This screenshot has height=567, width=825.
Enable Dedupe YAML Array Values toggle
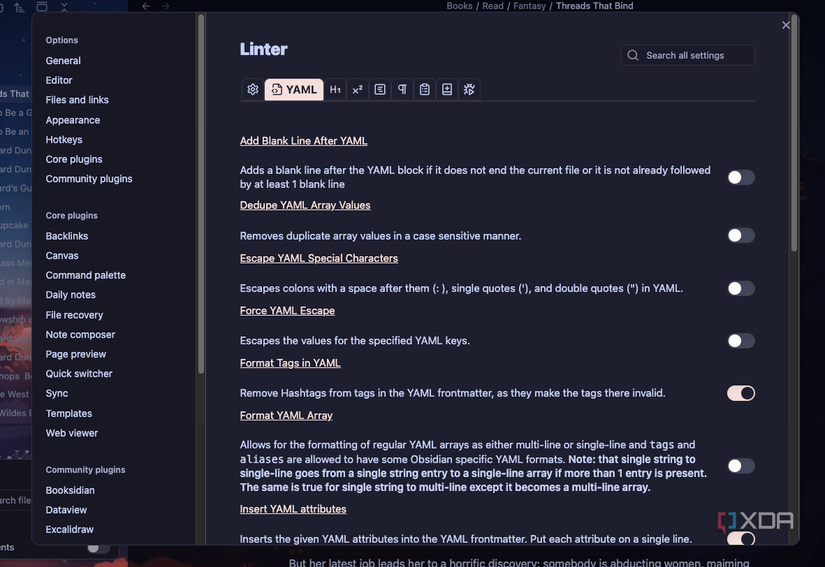[x=741, y=235]
